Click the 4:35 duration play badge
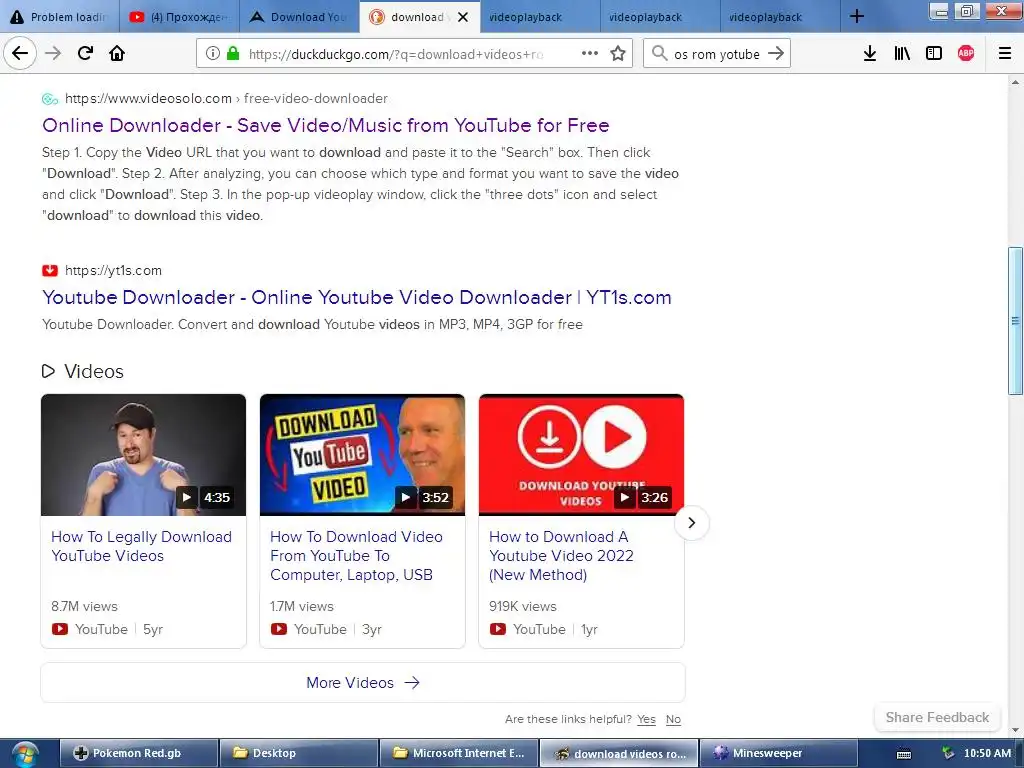Screen dimensions: 1024x768 point(205,497)
